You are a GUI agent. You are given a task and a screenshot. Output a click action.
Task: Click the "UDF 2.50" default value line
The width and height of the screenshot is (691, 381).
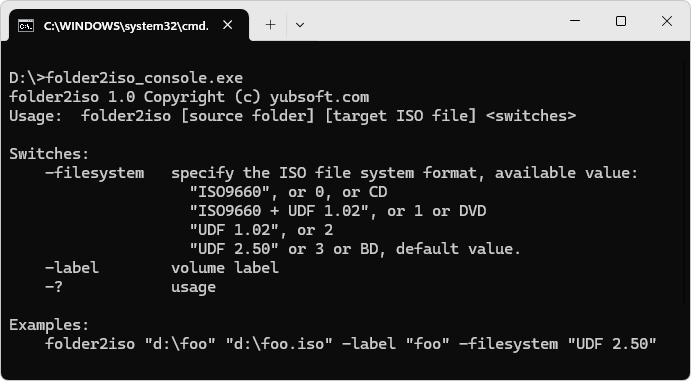356,249
